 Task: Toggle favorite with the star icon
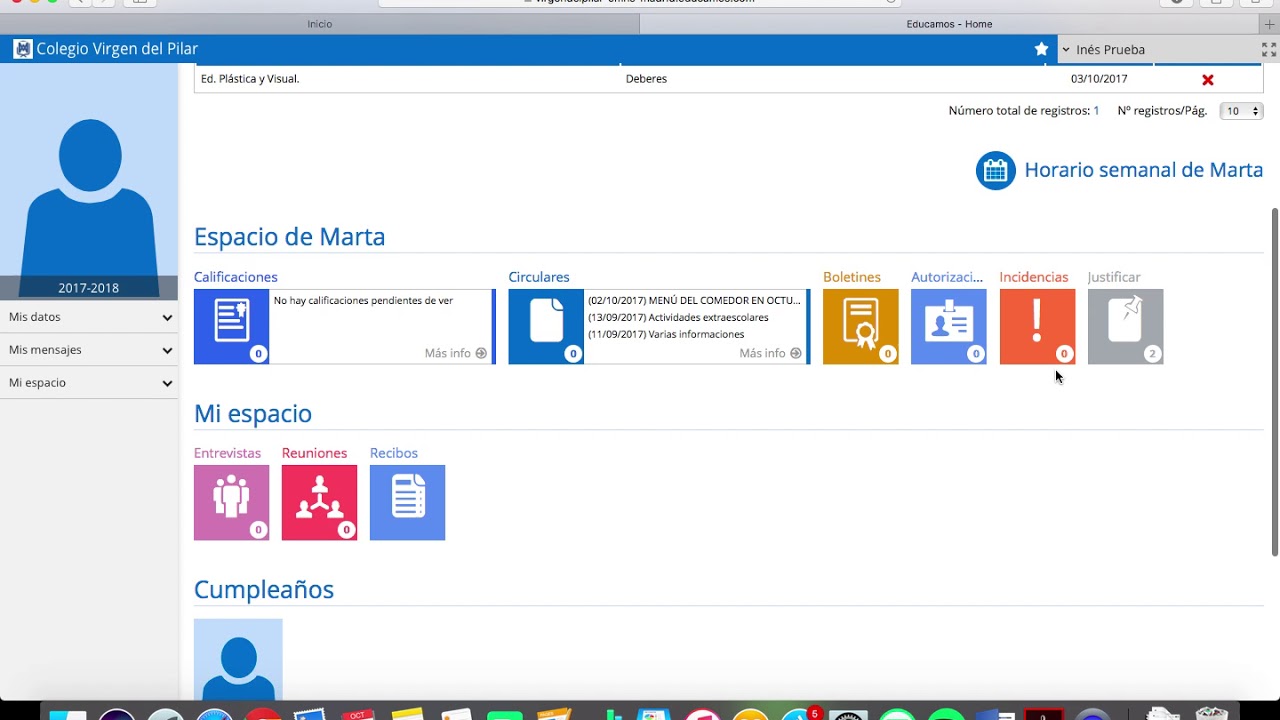(x=1041, y=48)
